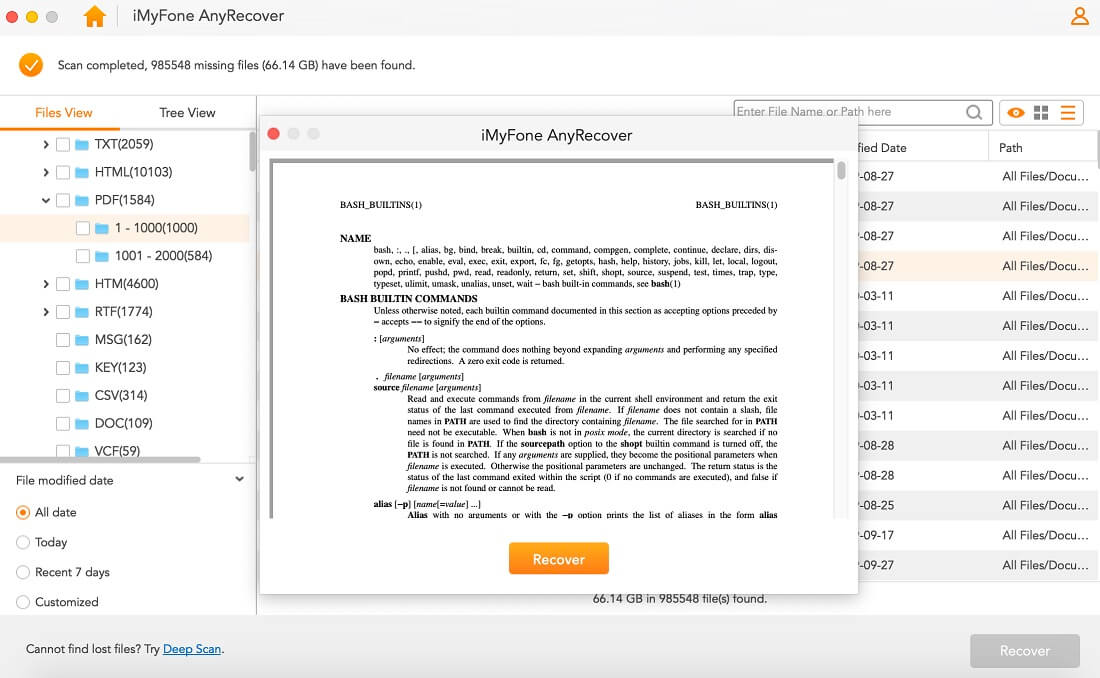The image size is (1100, 678).
Task: Check the 1 - 1000(1000) folder checkbox
Action: pos(85,227)
